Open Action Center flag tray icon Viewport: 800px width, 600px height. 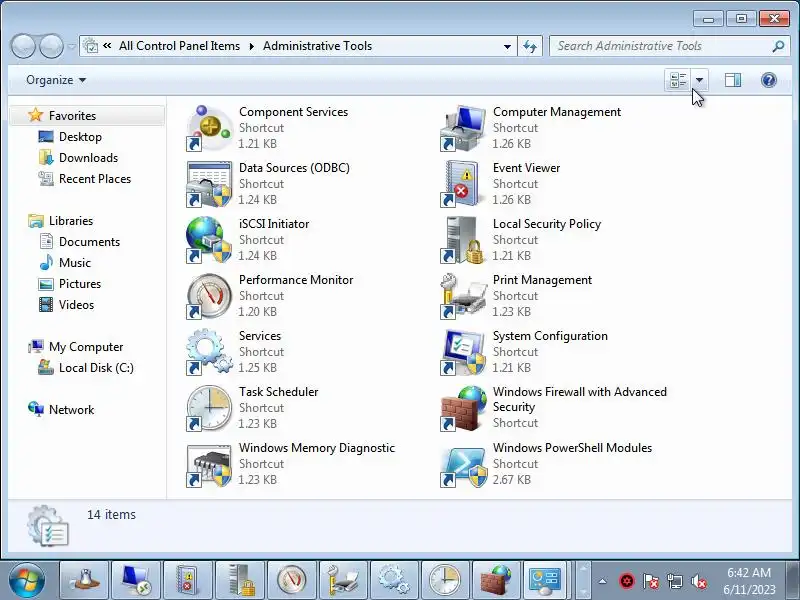pos(651,581)
